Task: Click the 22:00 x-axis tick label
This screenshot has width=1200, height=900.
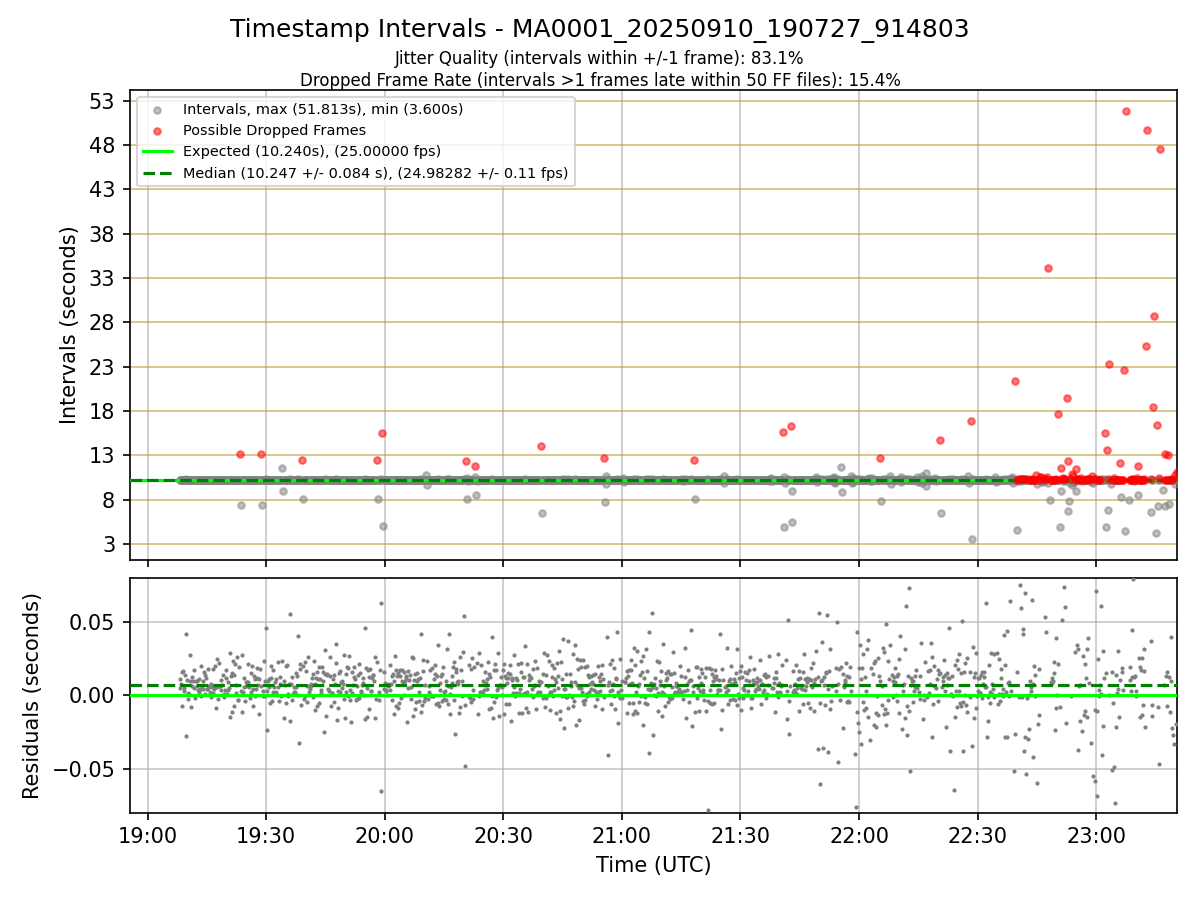Action: tap(859, 834)
